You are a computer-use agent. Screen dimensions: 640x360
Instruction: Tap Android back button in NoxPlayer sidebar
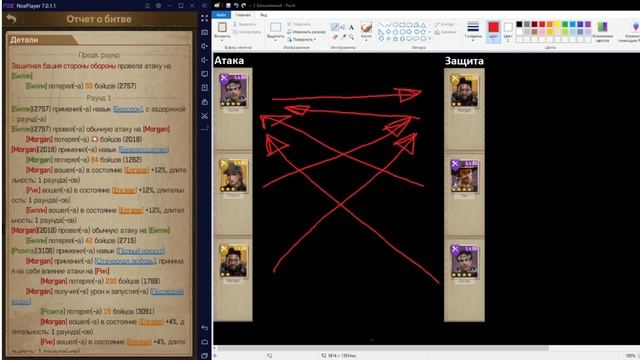click(204, 328)
